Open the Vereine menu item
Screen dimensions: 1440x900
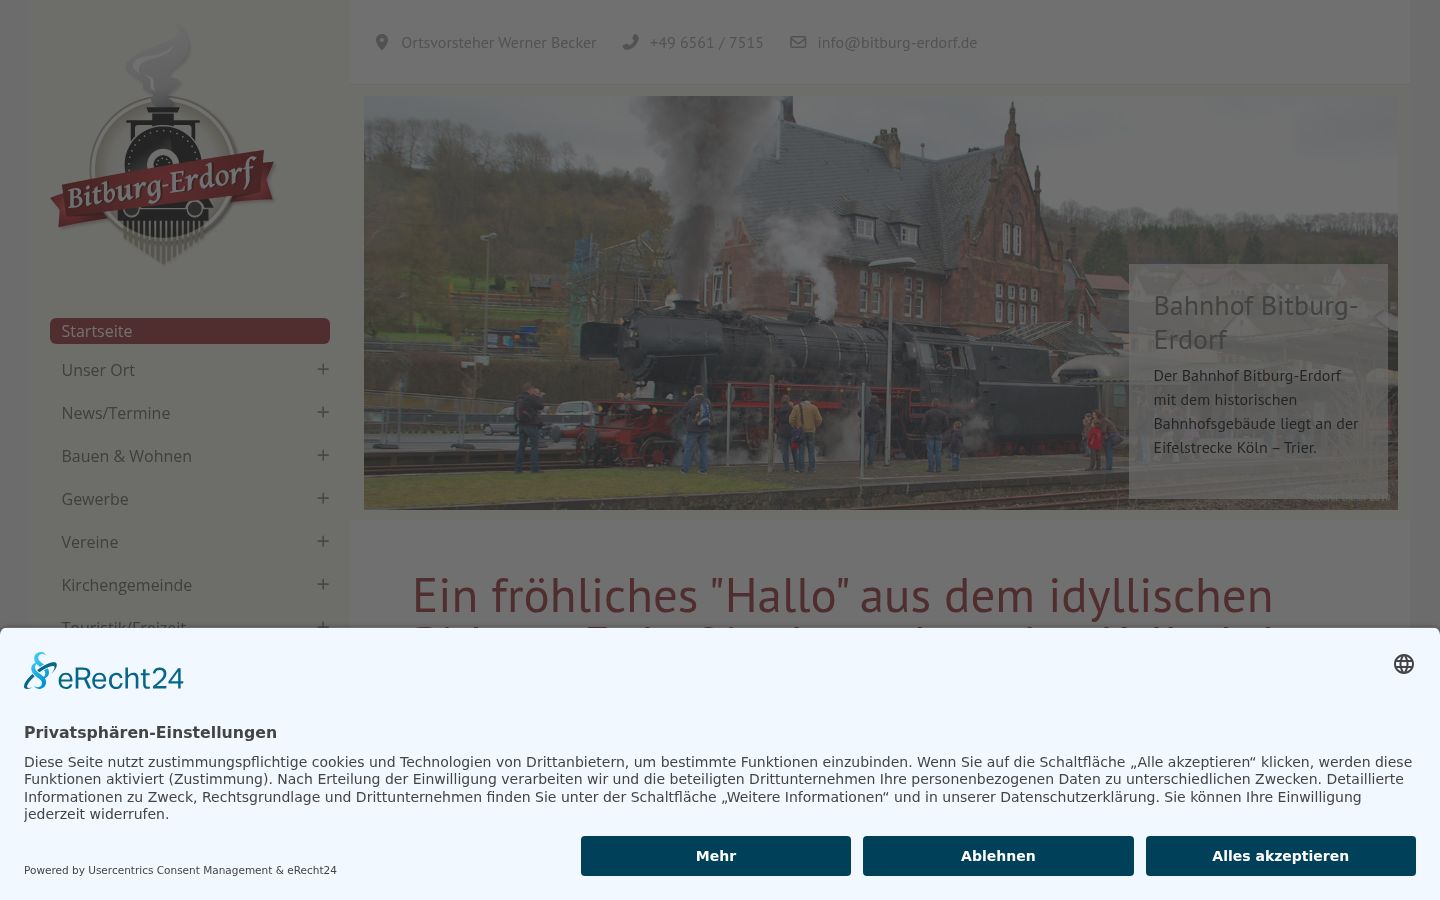point(90,542)
